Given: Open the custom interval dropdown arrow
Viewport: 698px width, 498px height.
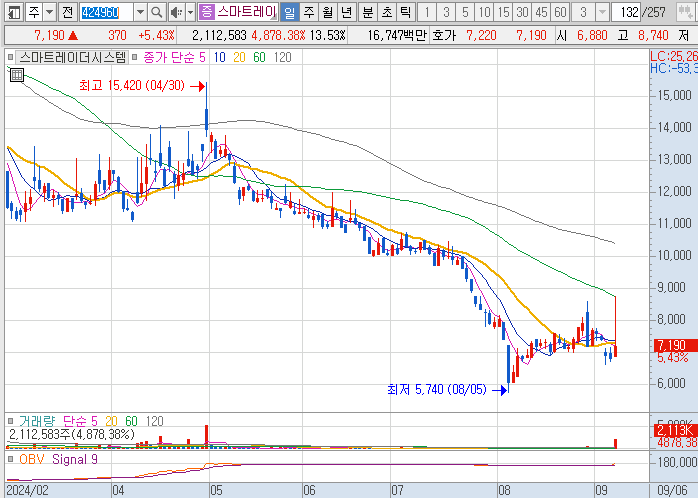Looking at the screenshot, I should [602, 12].
